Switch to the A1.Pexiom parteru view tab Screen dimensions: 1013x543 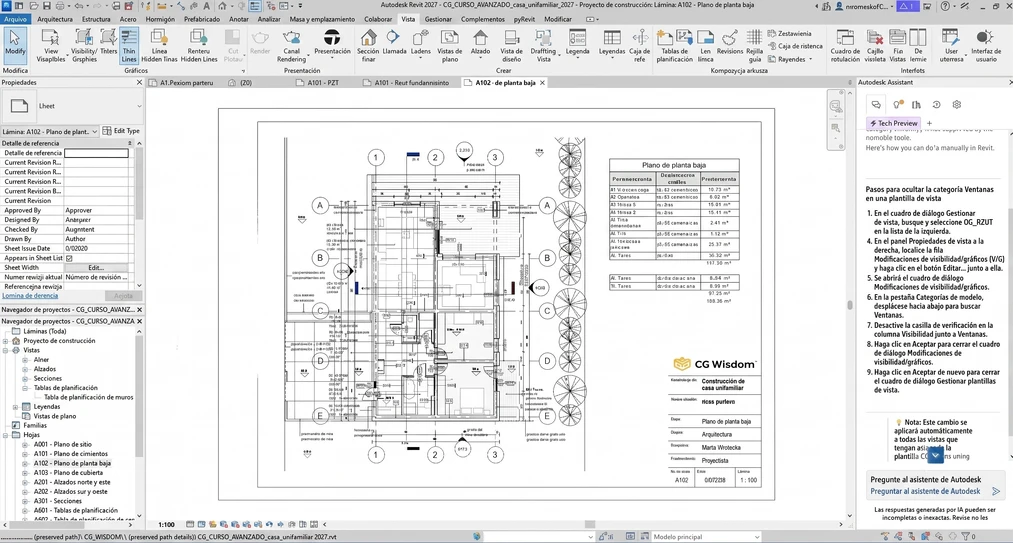point(185,83)
